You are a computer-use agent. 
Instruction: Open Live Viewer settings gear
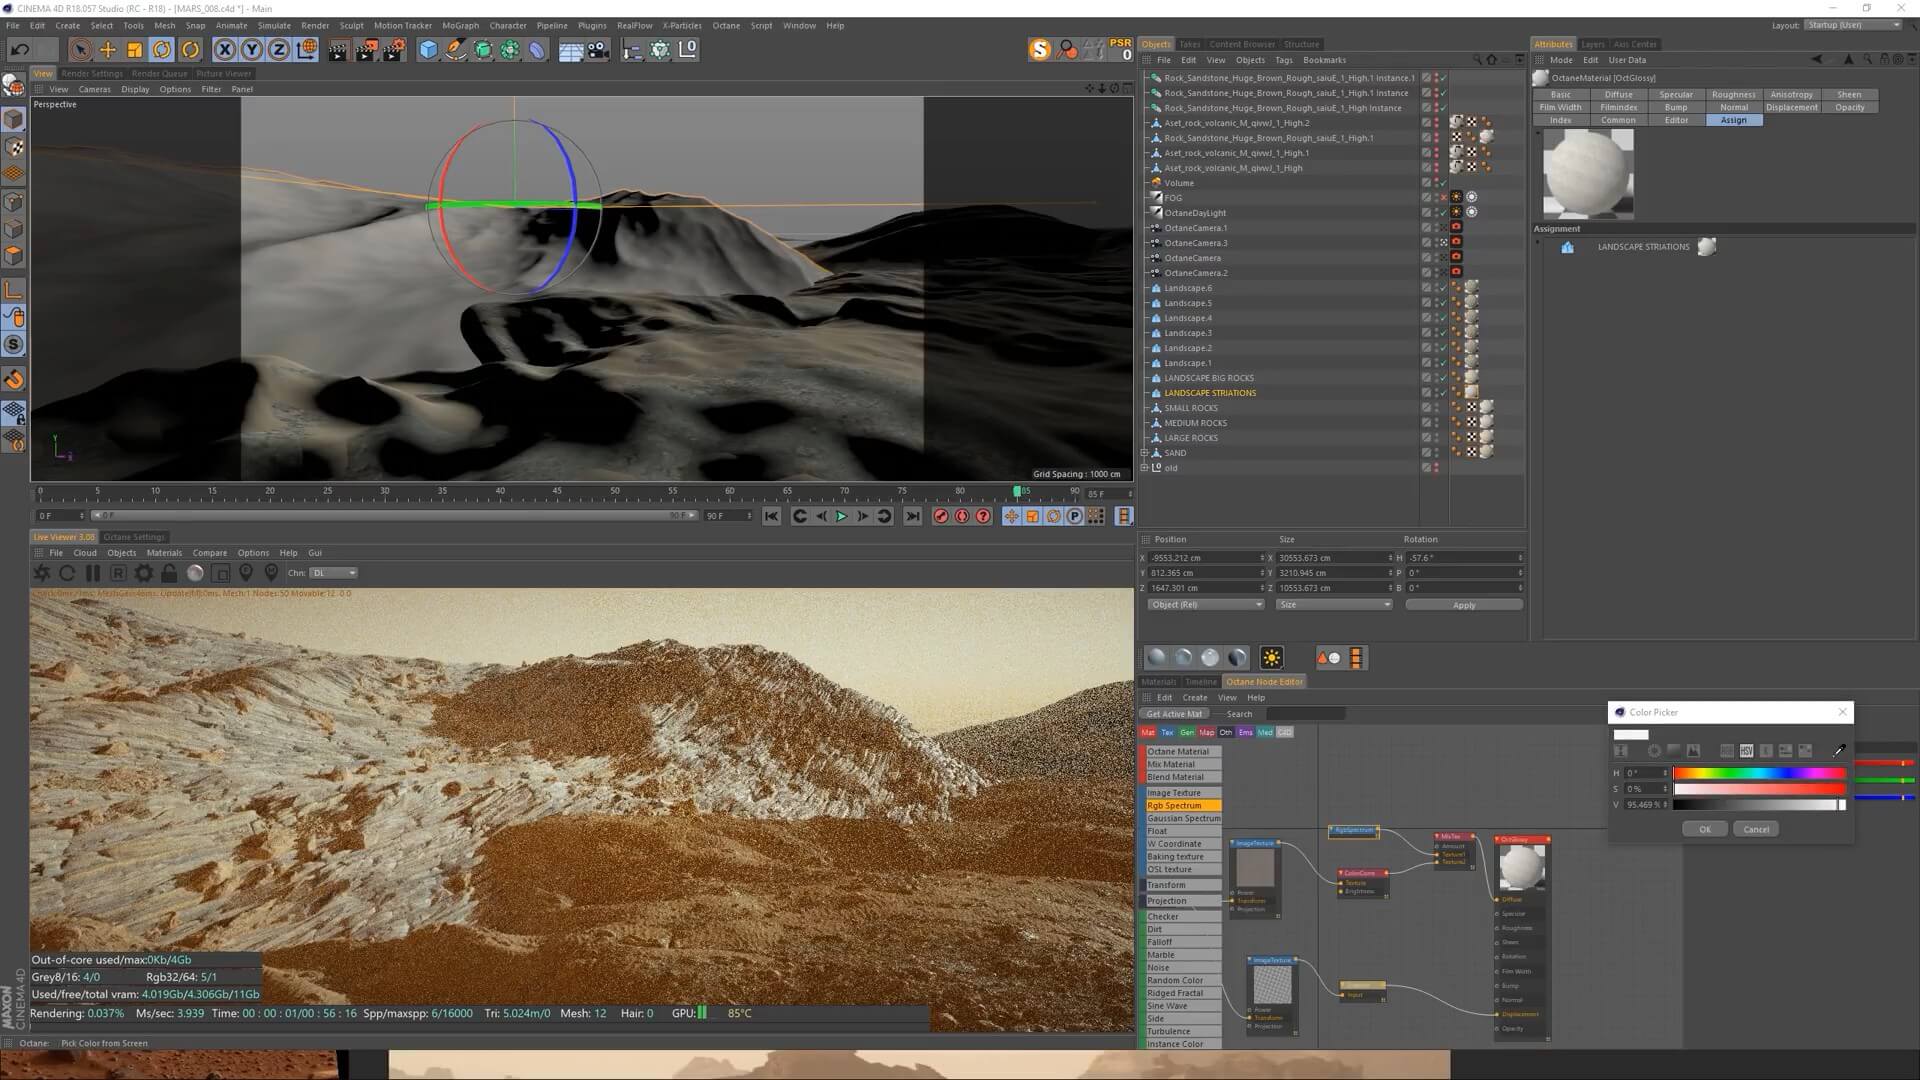pyautogui.click(x=144, y=573)
